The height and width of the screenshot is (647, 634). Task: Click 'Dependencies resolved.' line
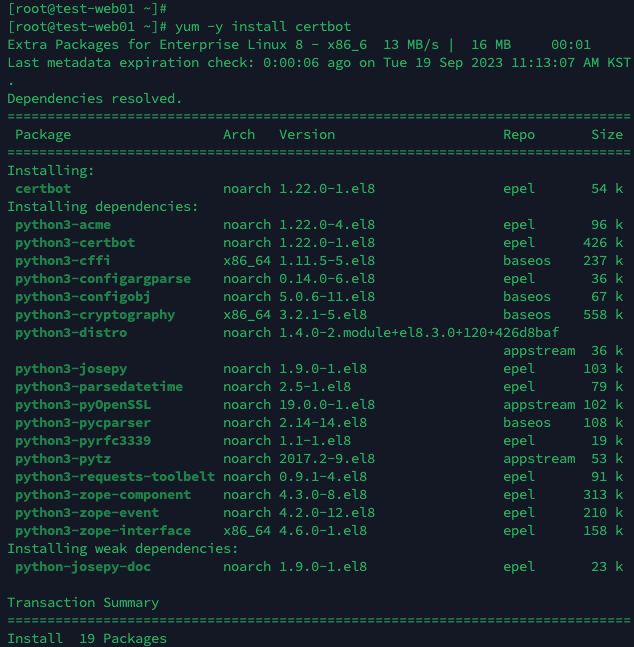[95, 99]
